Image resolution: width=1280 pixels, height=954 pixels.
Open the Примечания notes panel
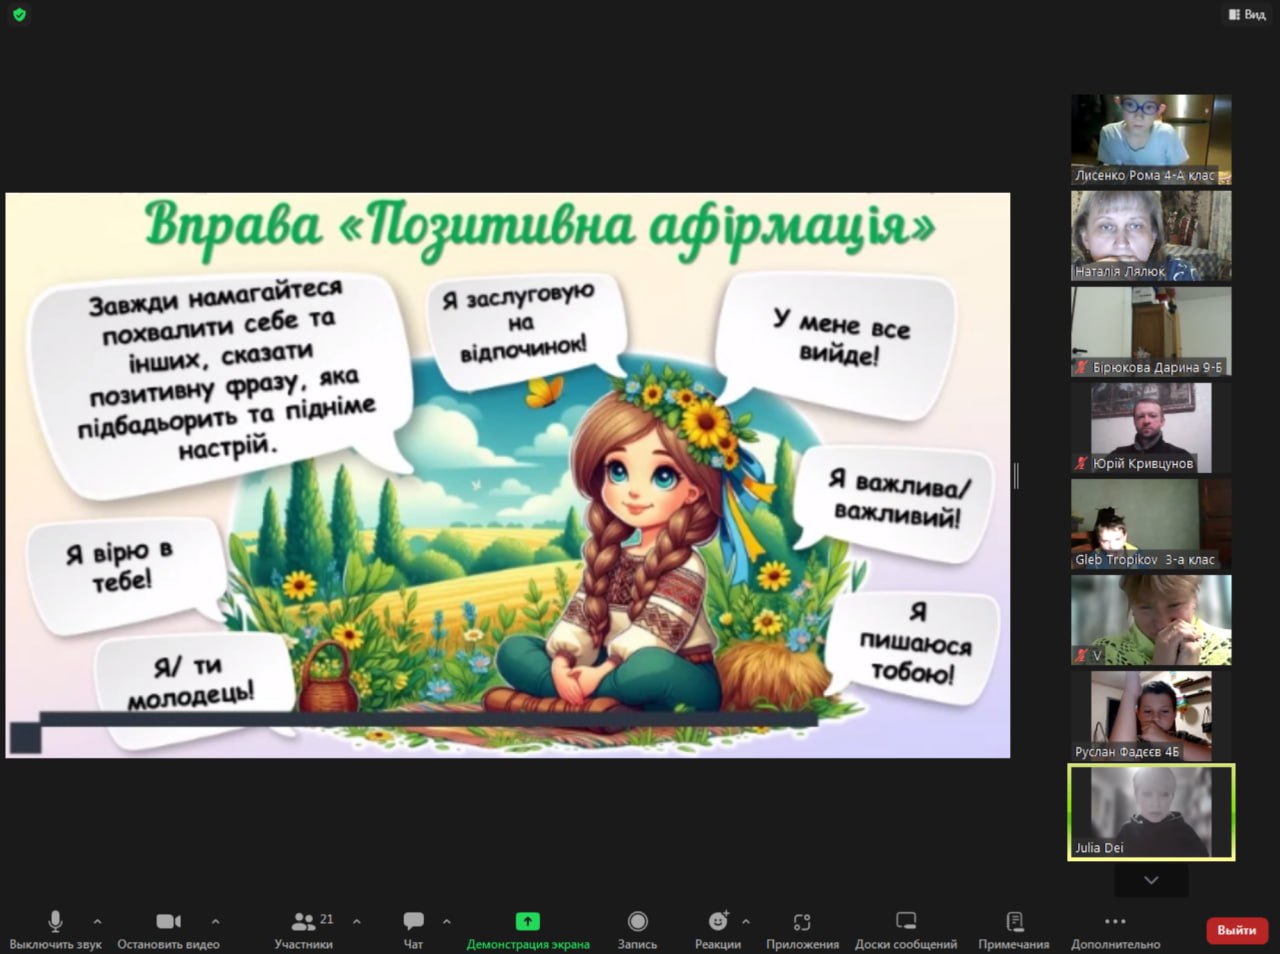tap(1014, 921)
